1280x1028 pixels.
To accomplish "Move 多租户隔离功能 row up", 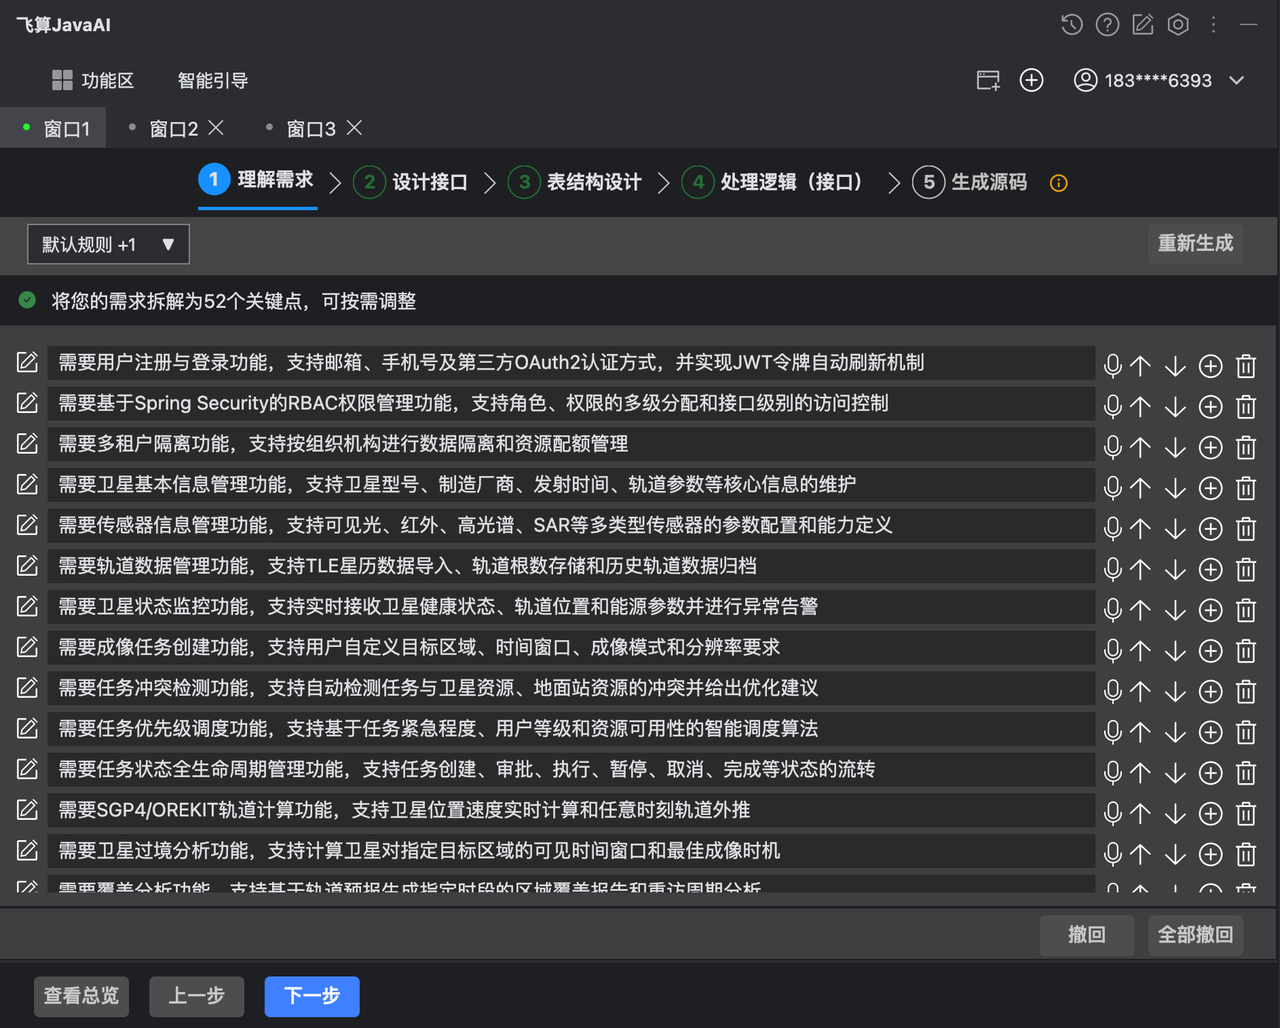I will click(x=1140, y=447).
